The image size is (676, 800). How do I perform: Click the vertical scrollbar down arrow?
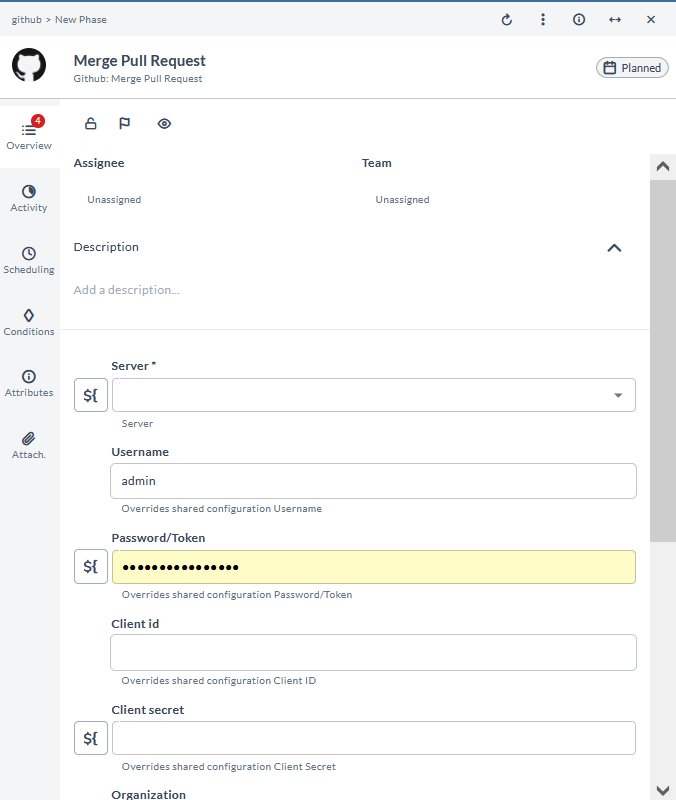[662, 790]
